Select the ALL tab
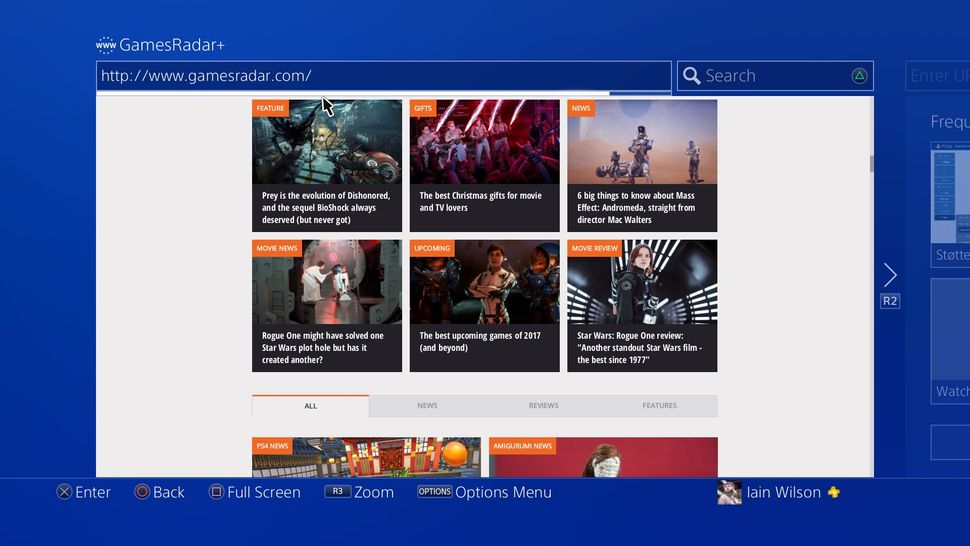Image resolution: width=970 pixels, height=546 pixels. click(x=311, y=406)
